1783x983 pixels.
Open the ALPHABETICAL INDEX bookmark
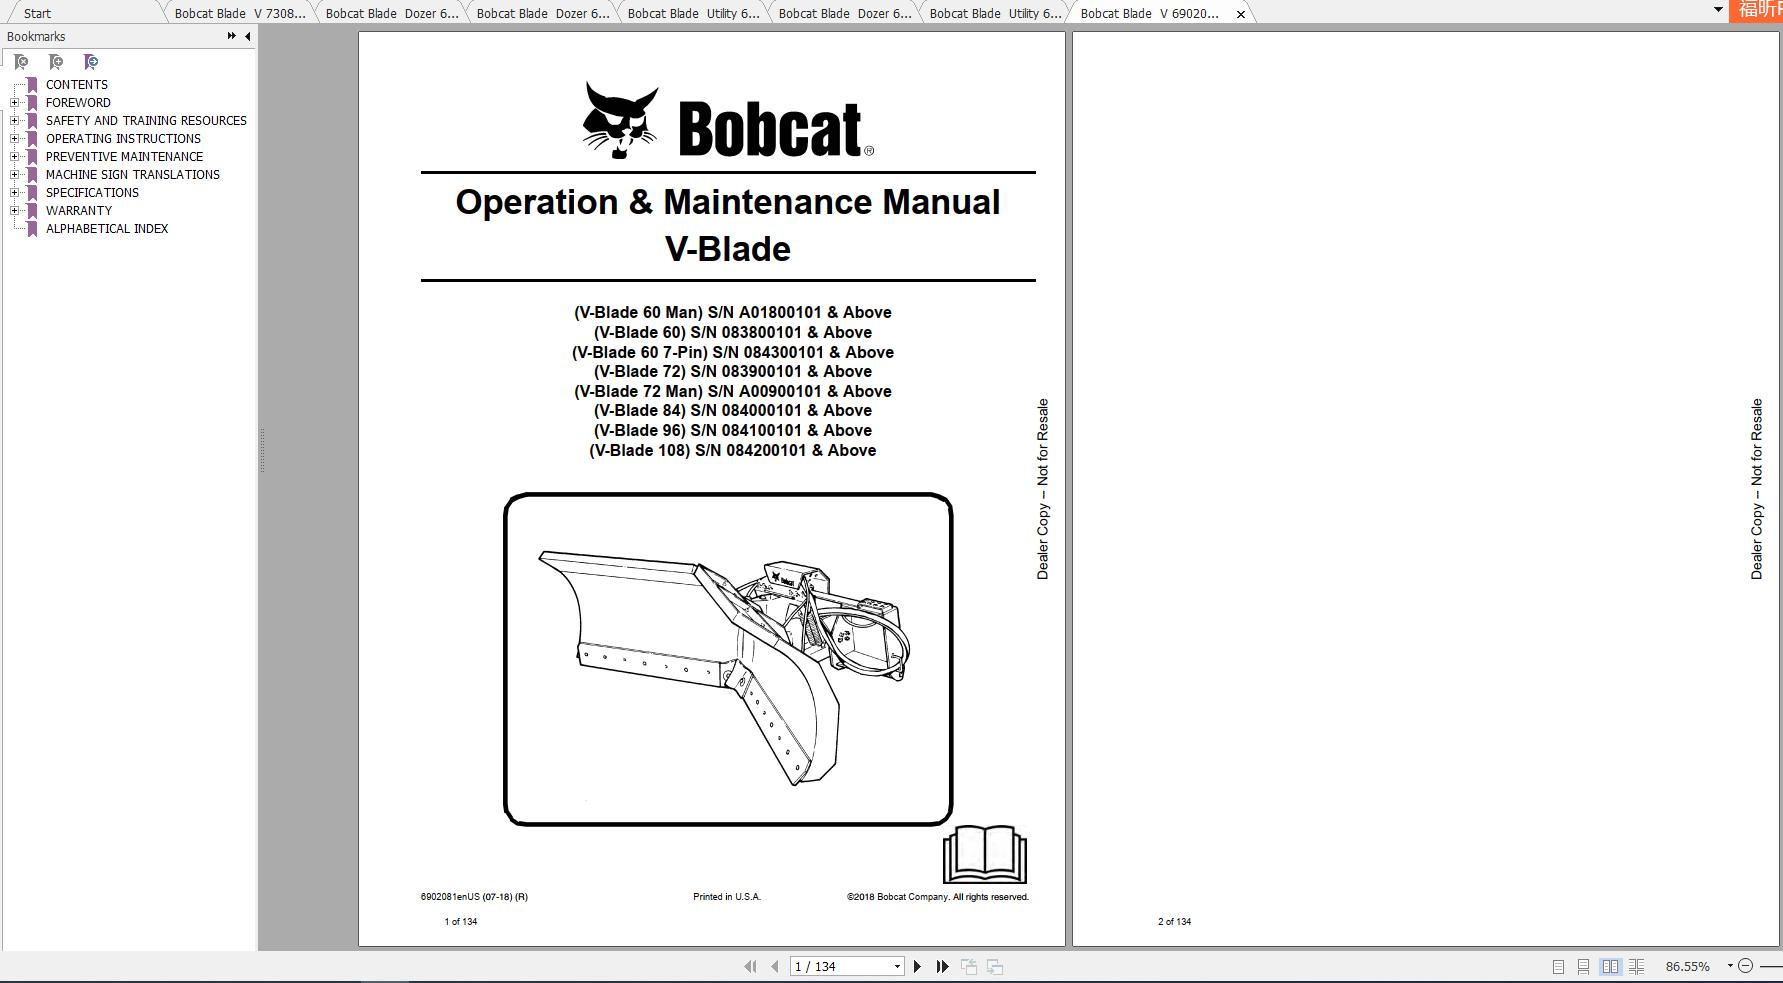click(x=106, y=228)
